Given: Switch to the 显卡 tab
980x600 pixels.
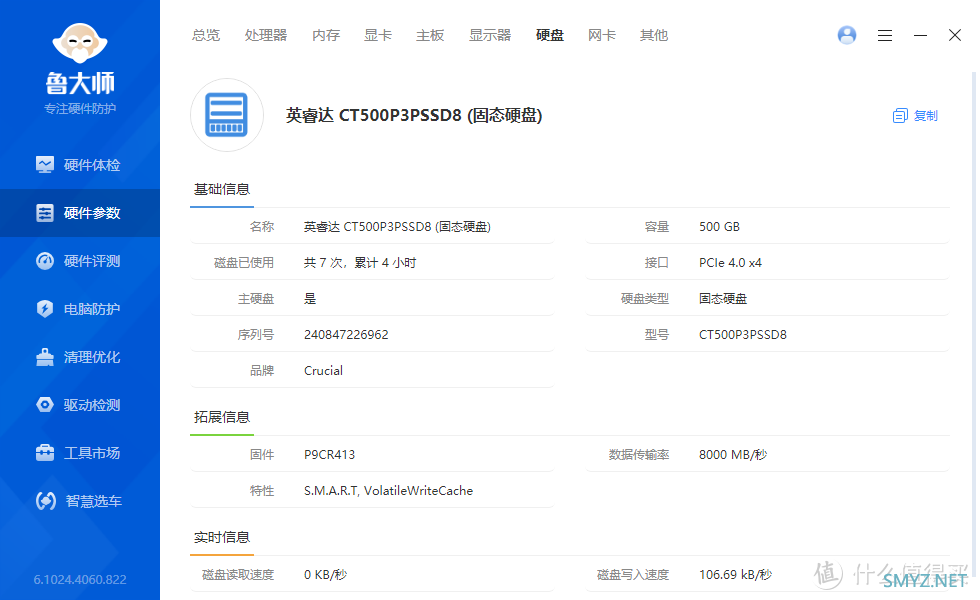Looking at the screenshot, I should [x=378, y=35].
